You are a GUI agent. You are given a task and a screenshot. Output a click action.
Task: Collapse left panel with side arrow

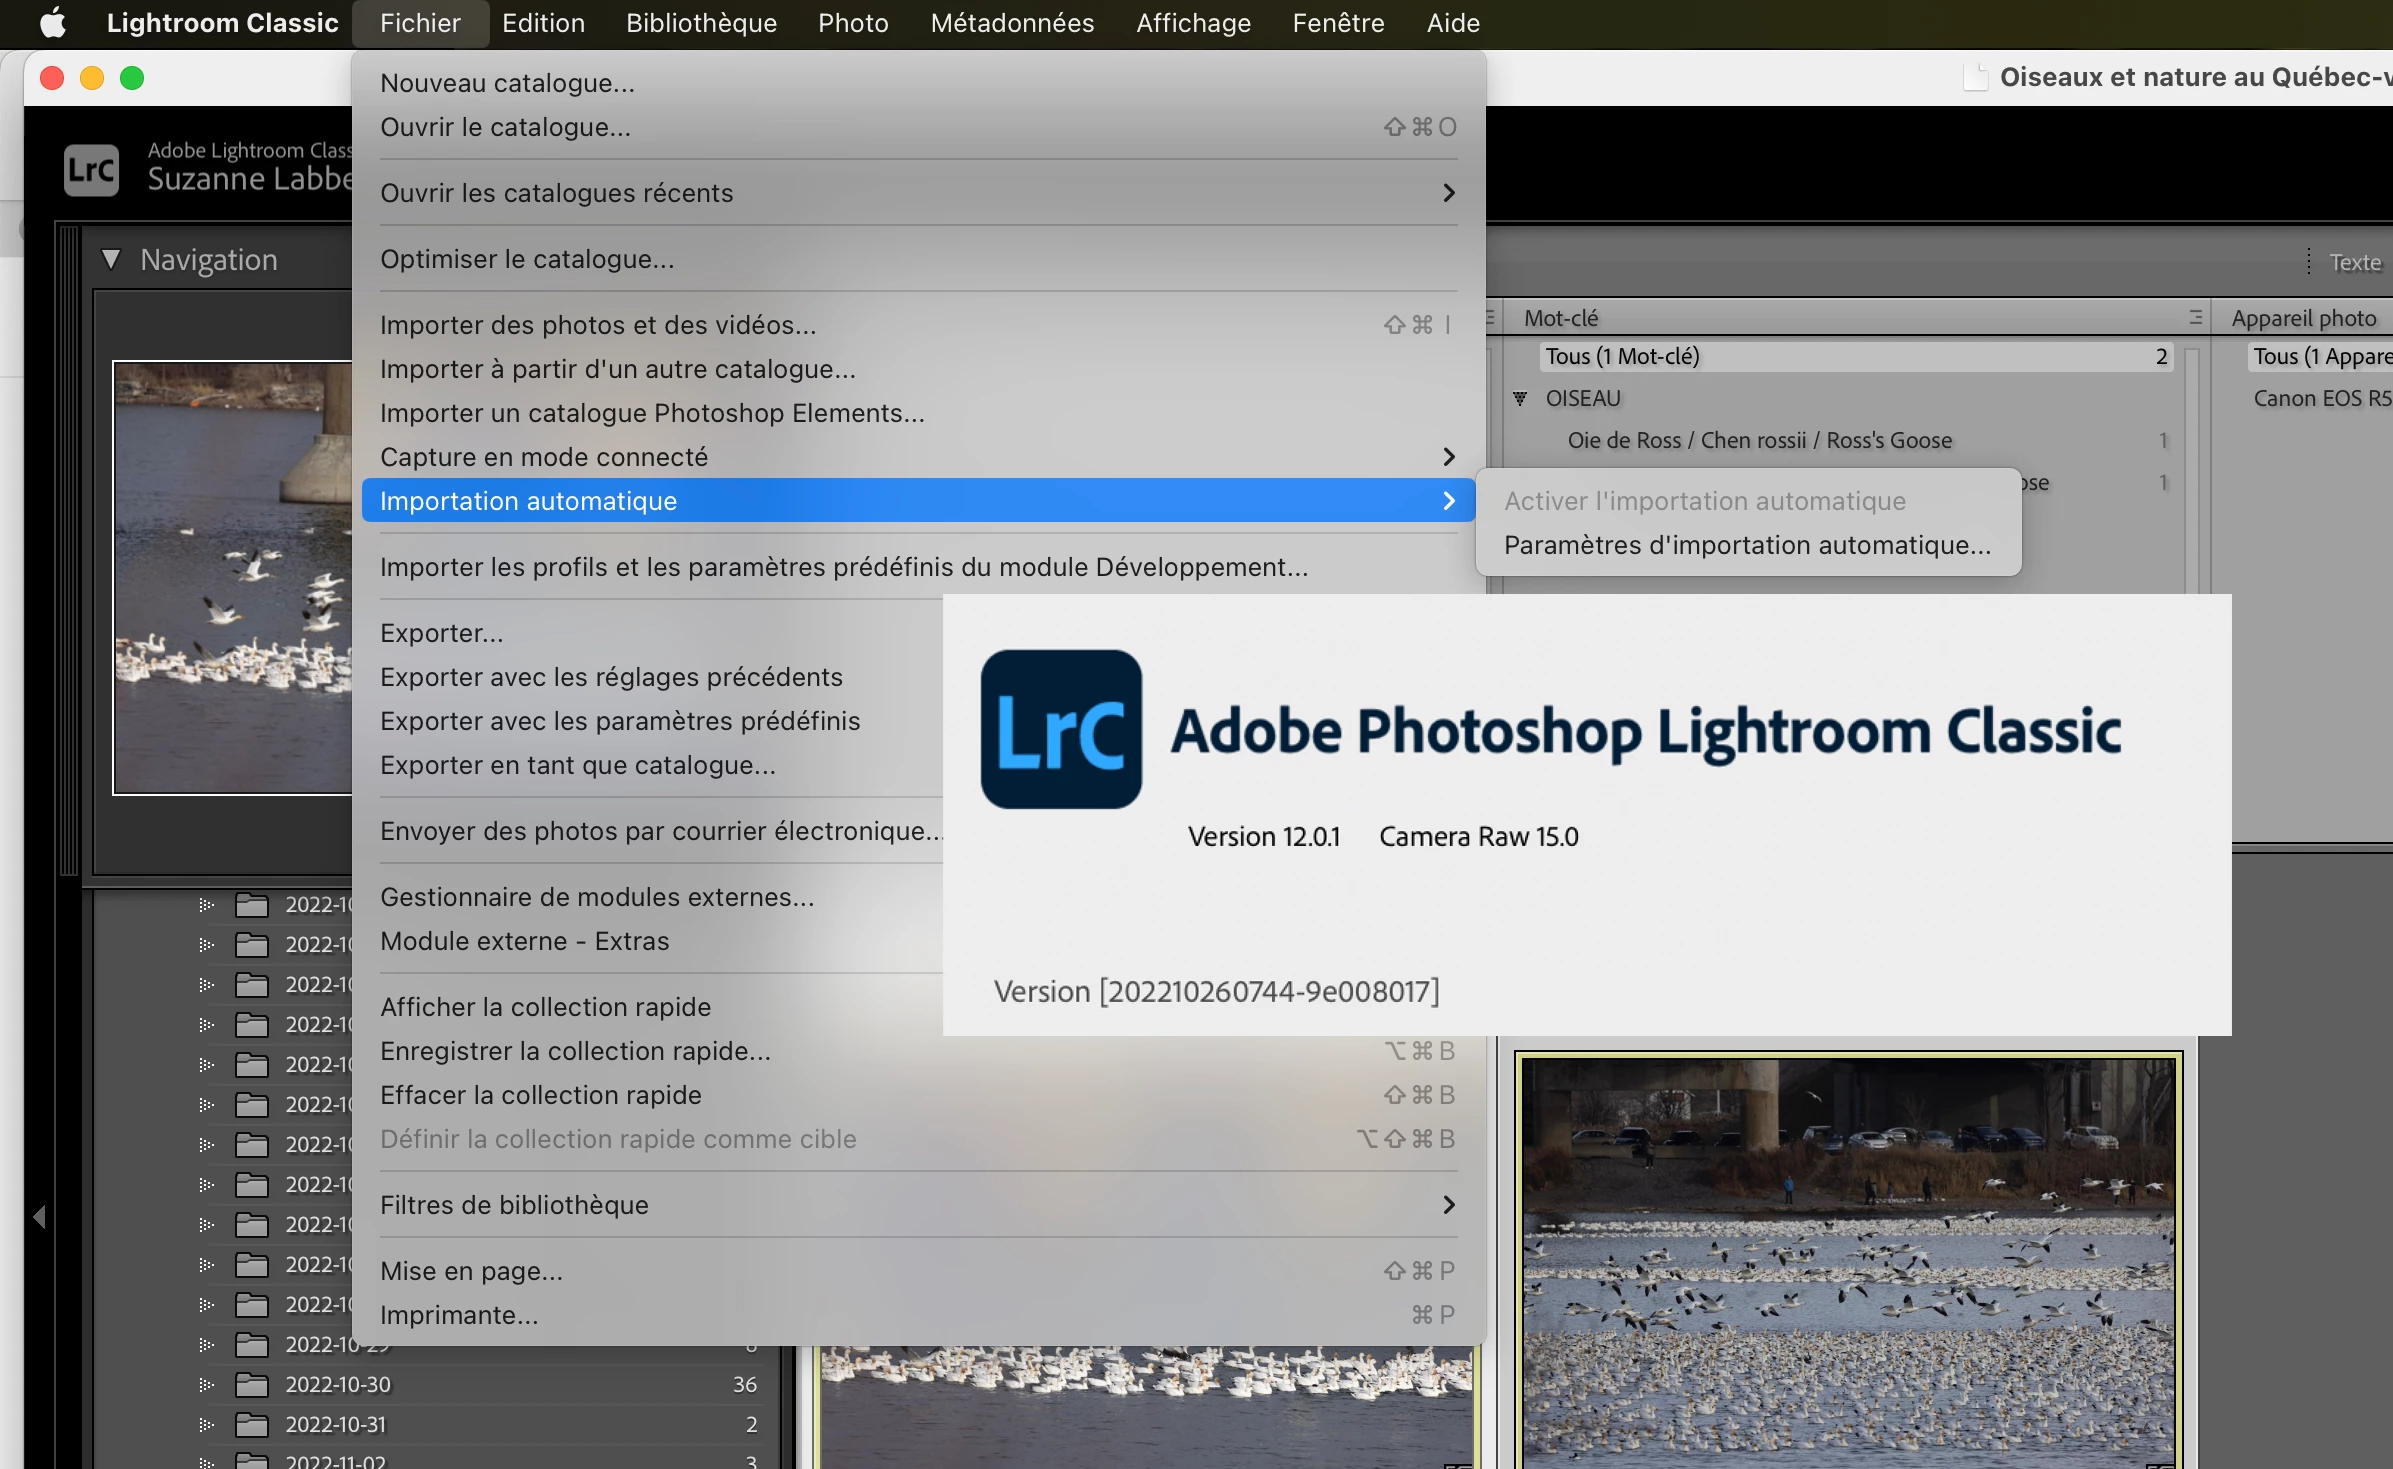click(39, 1217)
